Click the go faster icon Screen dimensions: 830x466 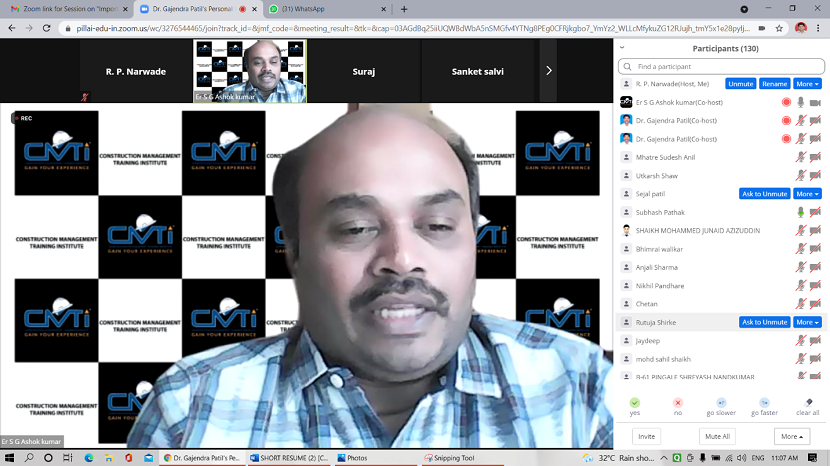[x=764, y=403]
